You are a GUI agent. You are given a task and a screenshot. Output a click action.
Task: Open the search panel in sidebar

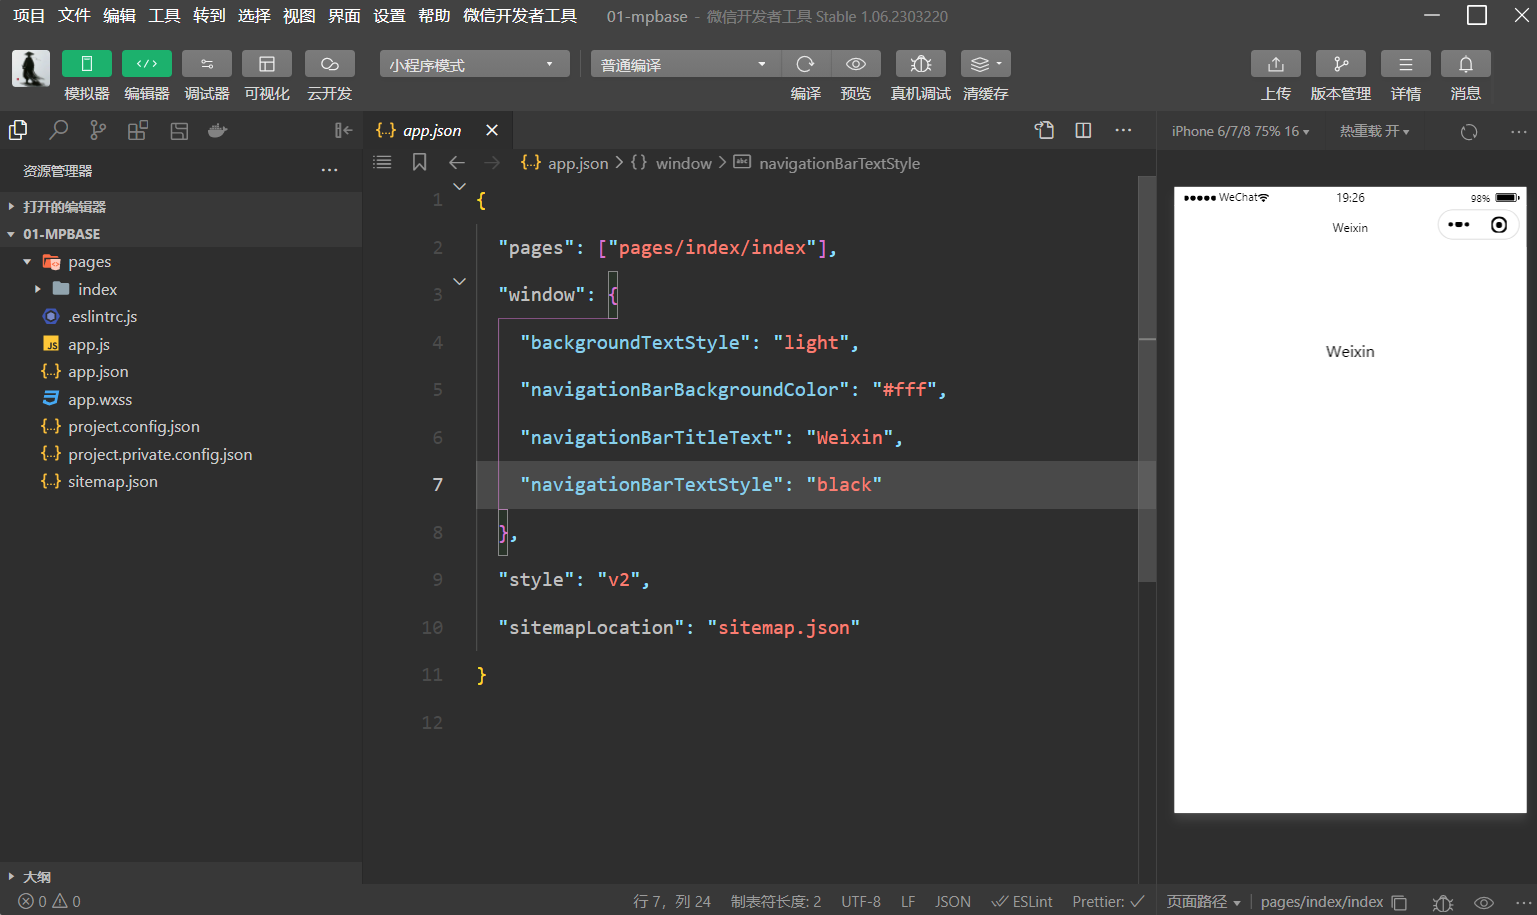[x=59, y=131]
